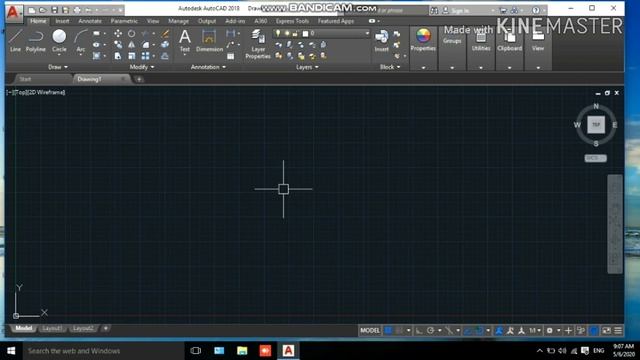Click the Insert block icon
The height and width of the screenshot is (360, 640).
(x=382, y=40)
